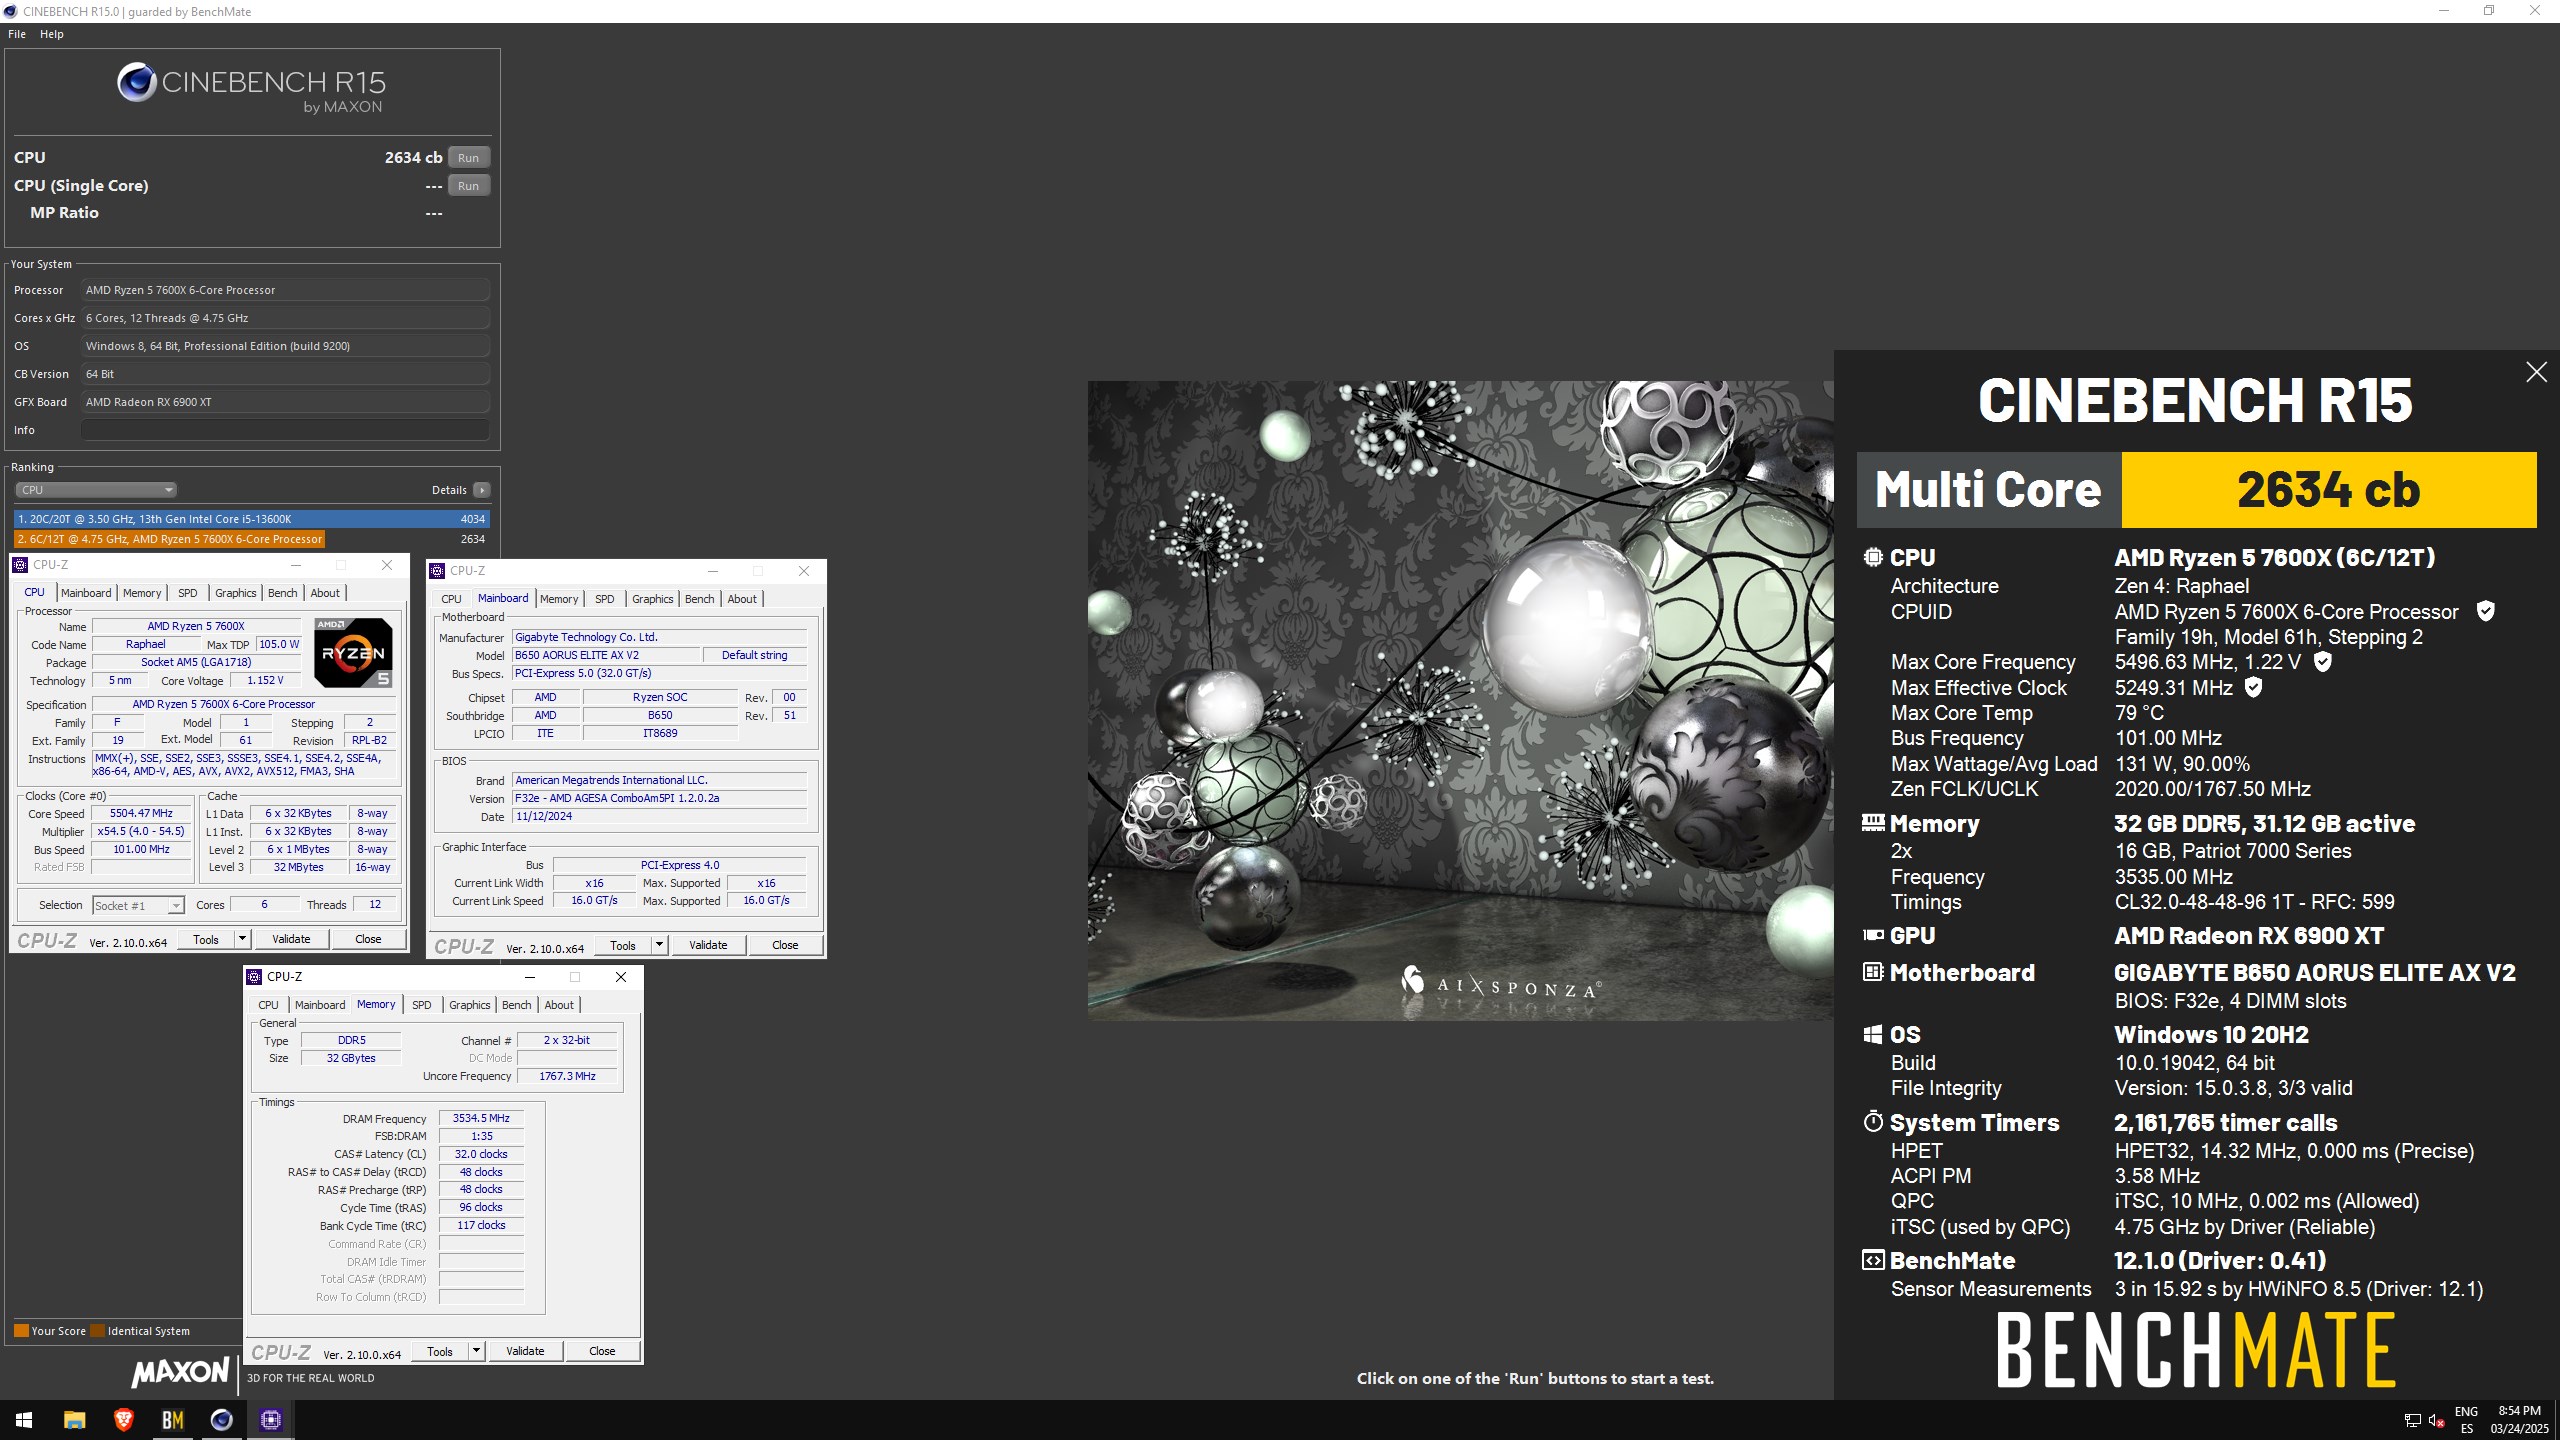Click Max Core Frequency shield icon
2560x1440 pixels.
click(x=2323, y=661)
